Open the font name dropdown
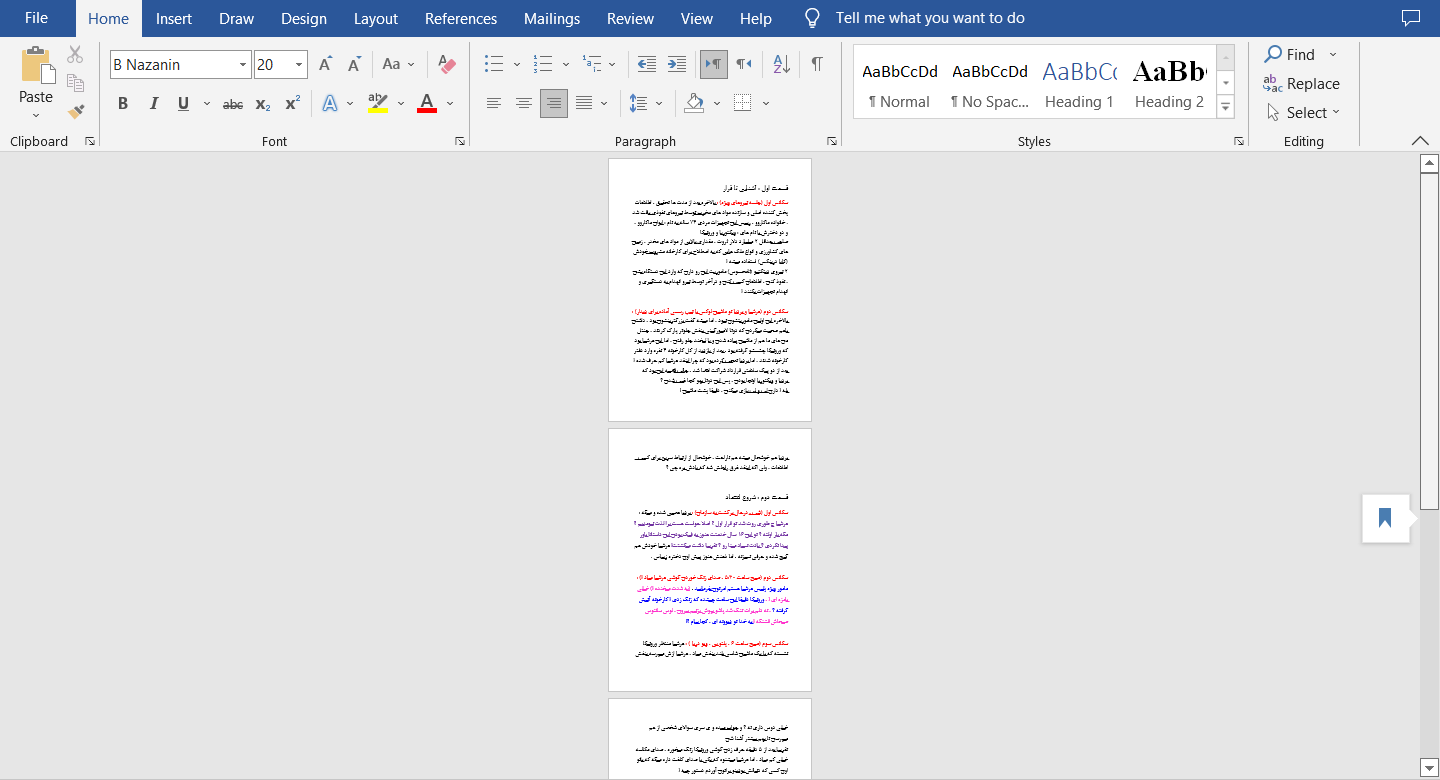 [x=243, y=65]
